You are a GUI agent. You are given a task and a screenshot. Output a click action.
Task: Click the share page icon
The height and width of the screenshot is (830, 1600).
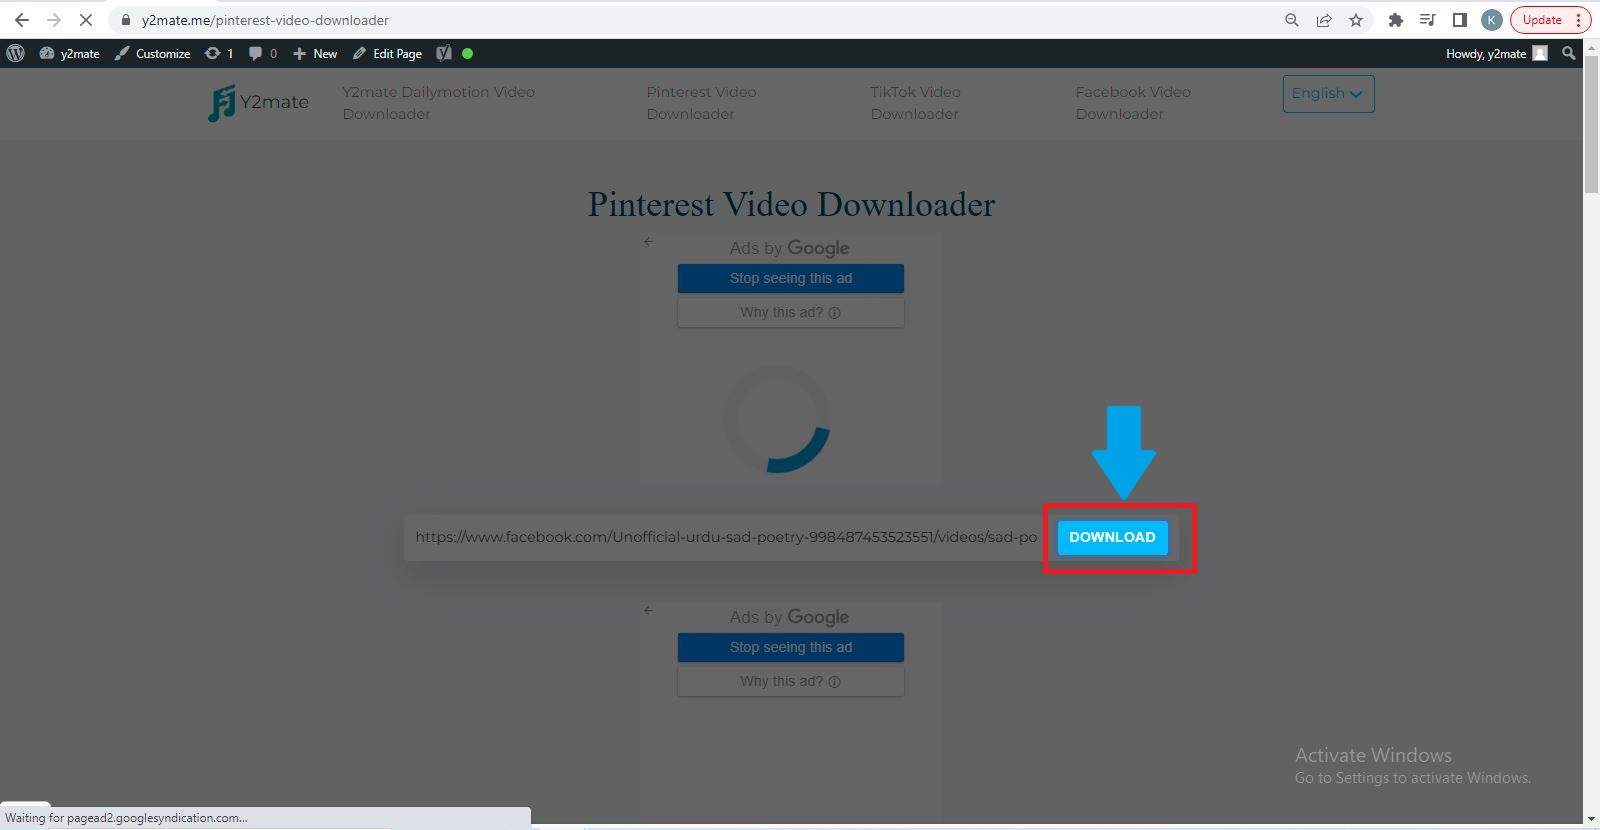1324,20
